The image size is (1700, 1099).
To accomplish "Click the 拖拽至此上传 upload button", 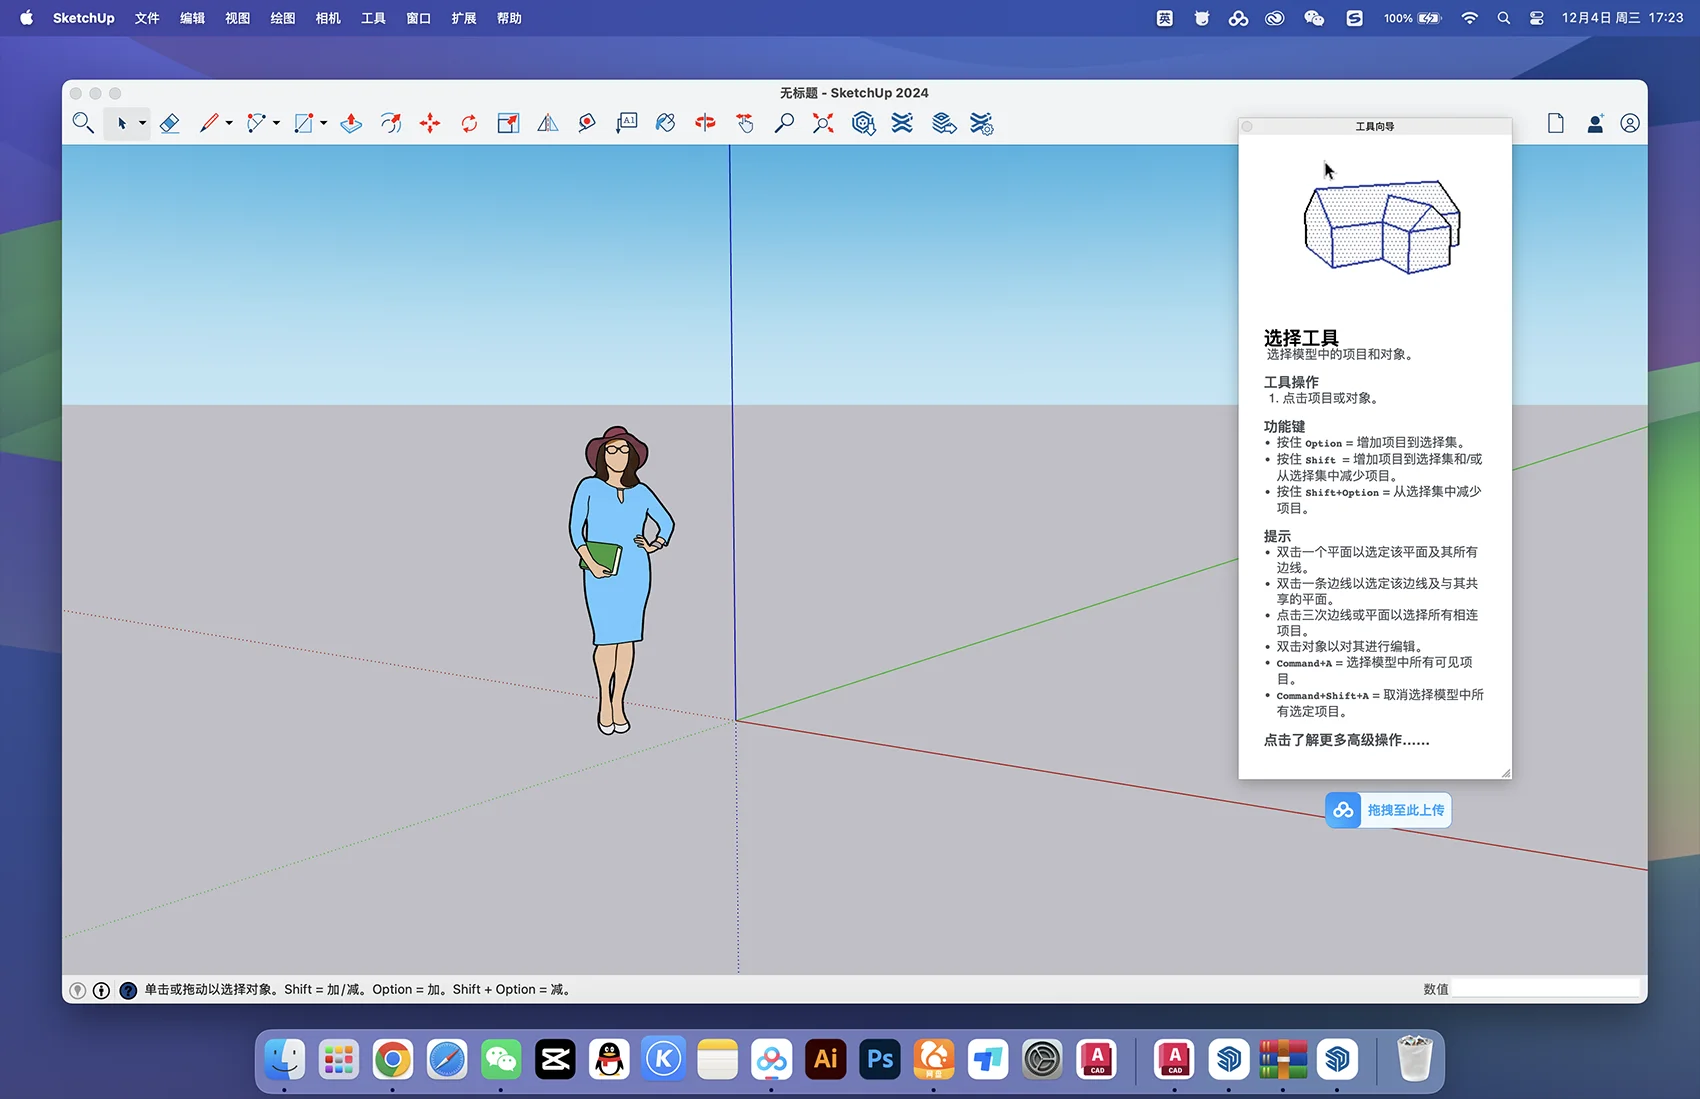I will (x=1388, y=810).
